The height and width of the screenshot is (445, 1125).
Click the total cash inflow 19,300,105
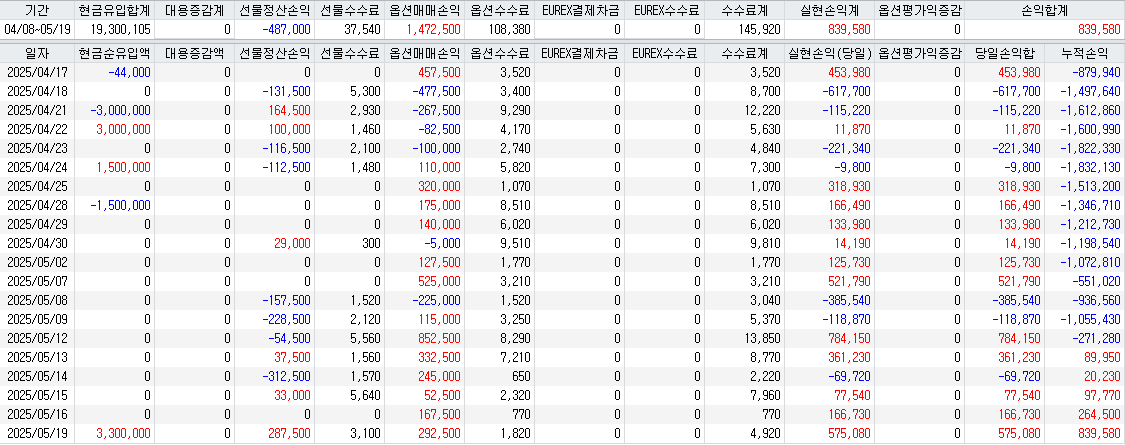[121, 29]
